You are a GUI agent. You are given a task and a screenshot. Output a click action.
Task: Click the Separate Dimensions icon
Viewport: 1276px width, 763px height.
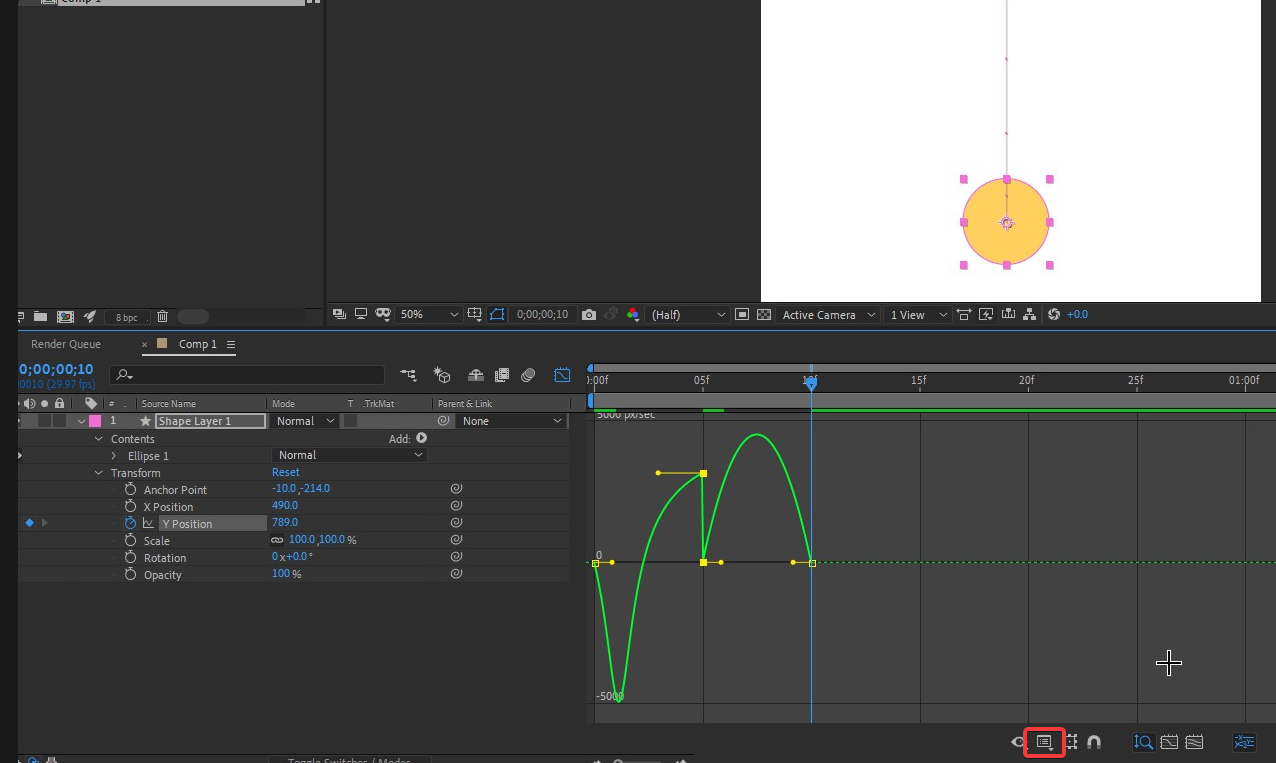(1244, 742)
